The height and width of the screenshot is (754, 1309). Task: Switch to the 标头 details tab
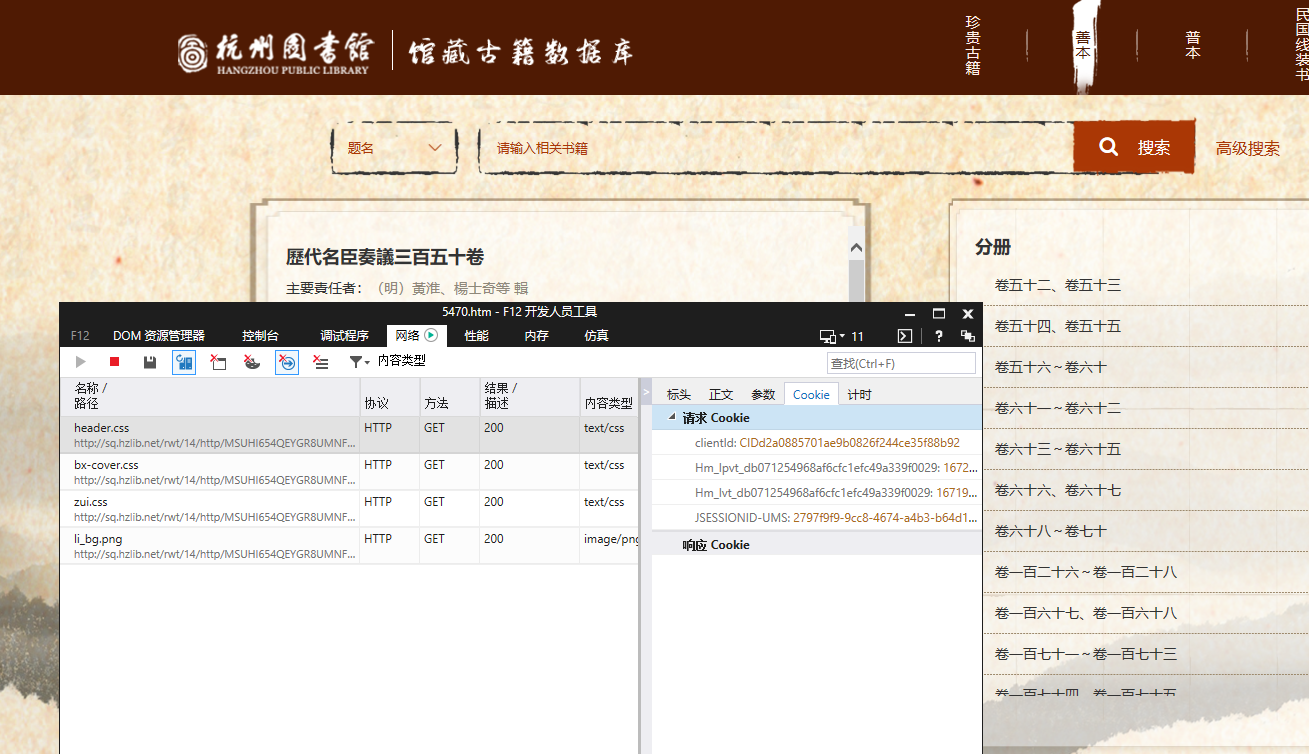[679, 394]
